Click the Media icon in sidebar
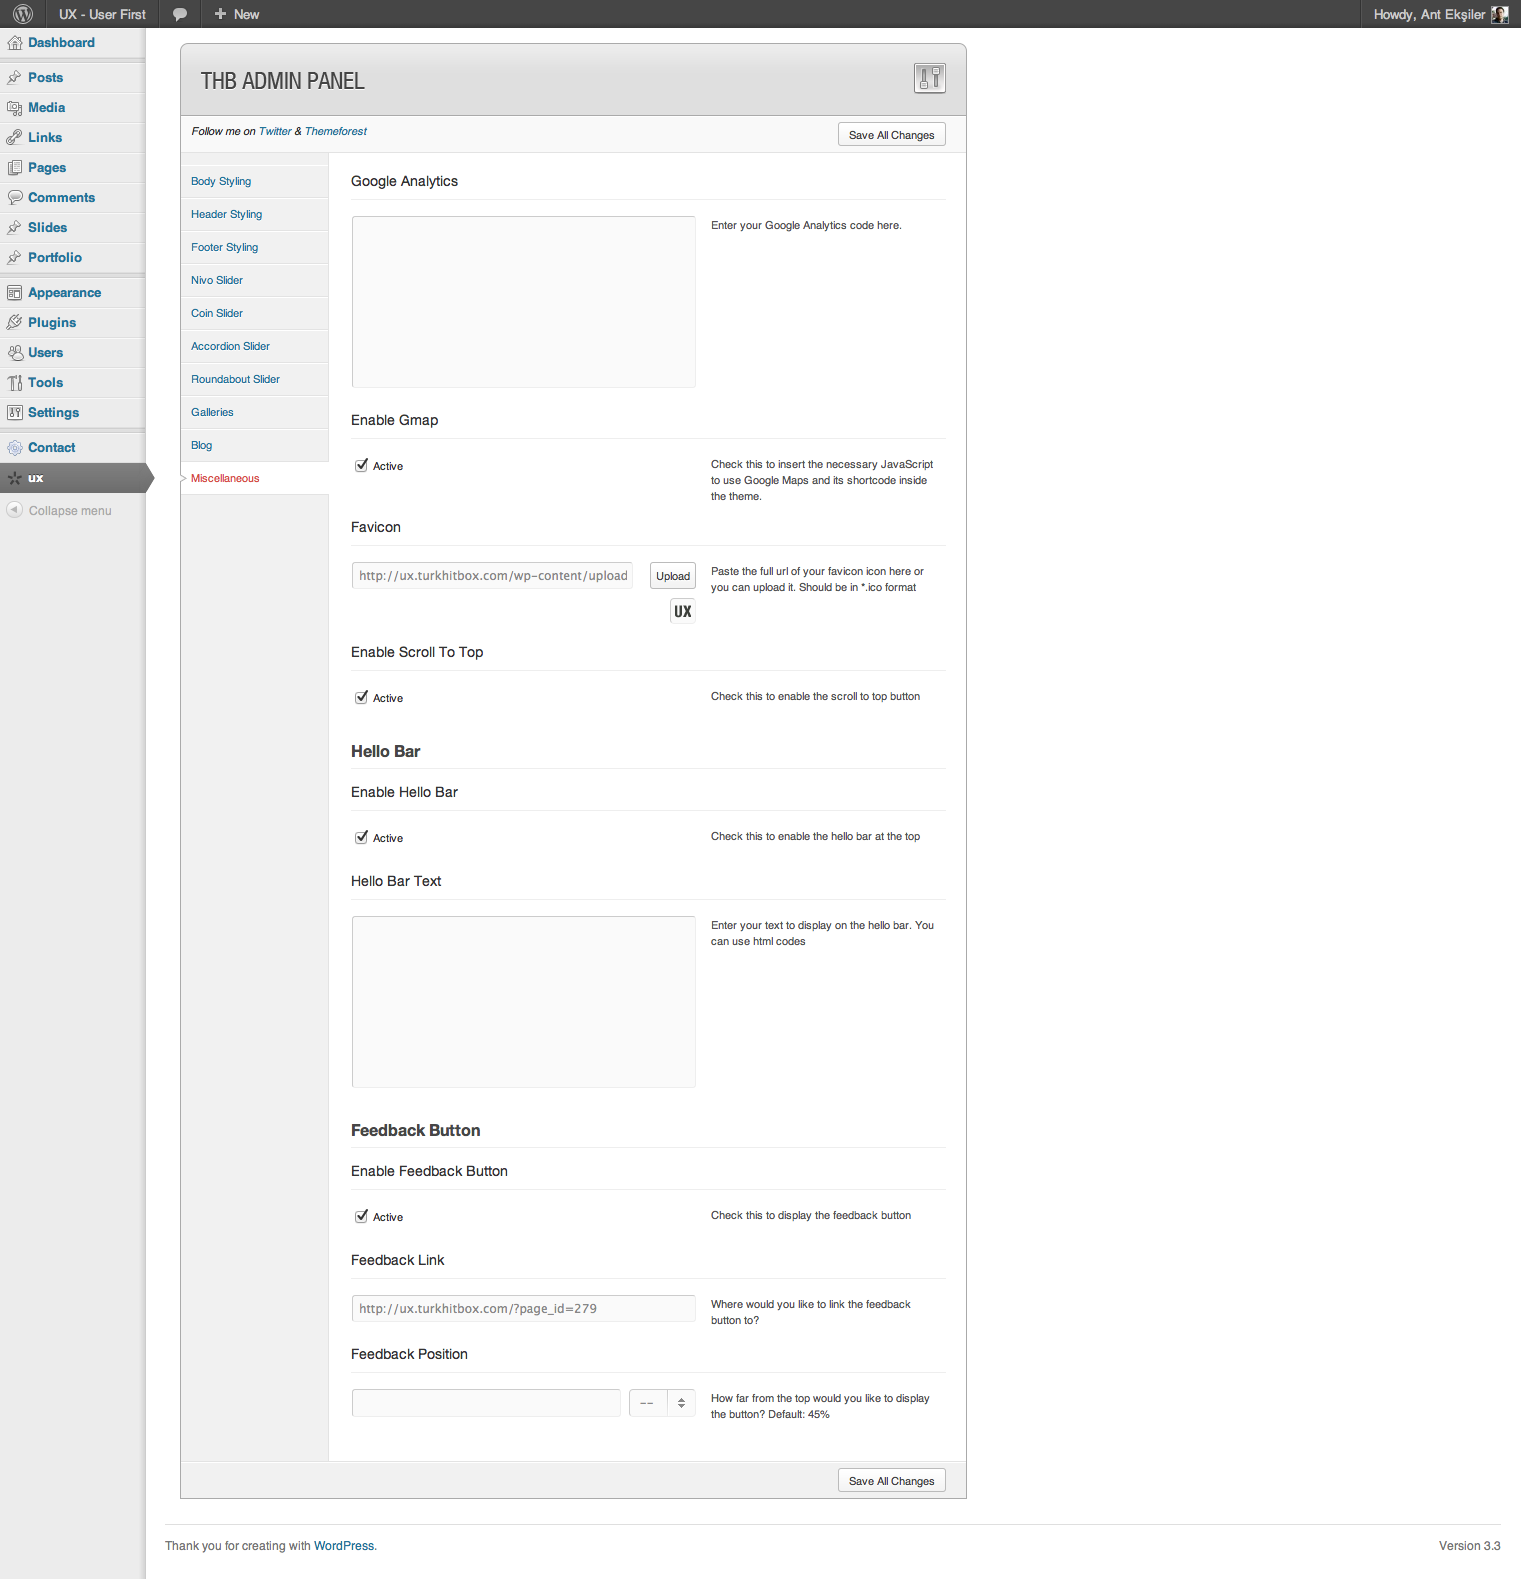Image resolution: width=1521 pixels, height=1579 pixels. click(14, 108)
